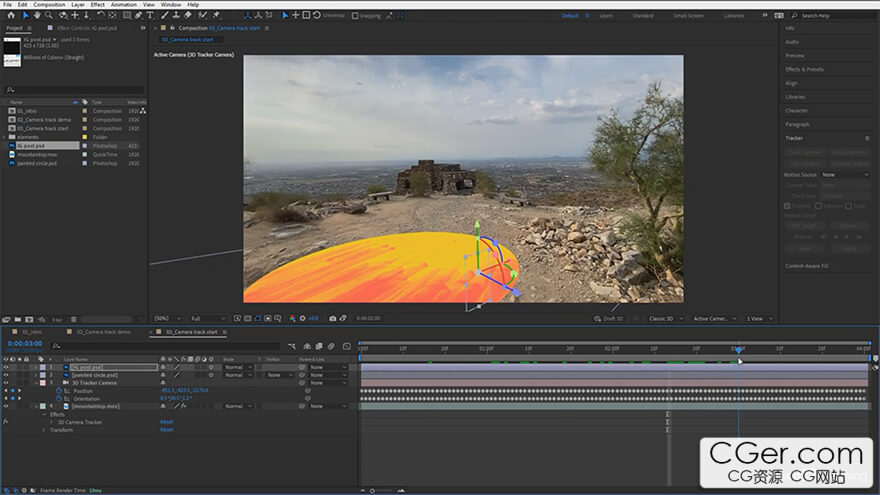
Task: Select the Rotation tool
Action: click(x=100, y=15)
